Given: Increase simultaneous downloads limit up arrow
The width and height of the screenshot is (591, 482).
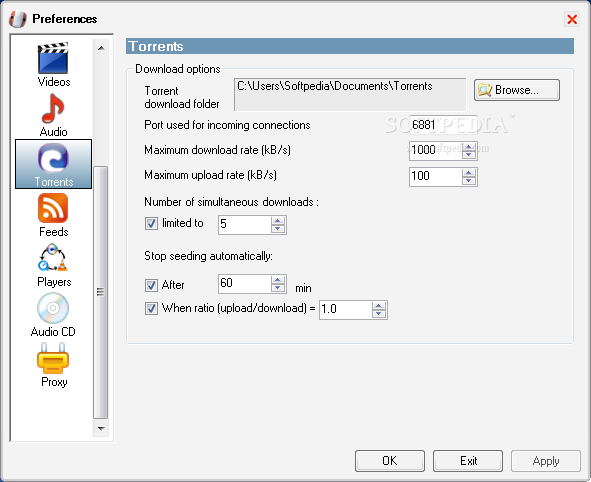Looking at the screenshot, I should click(x=278, y=221).
